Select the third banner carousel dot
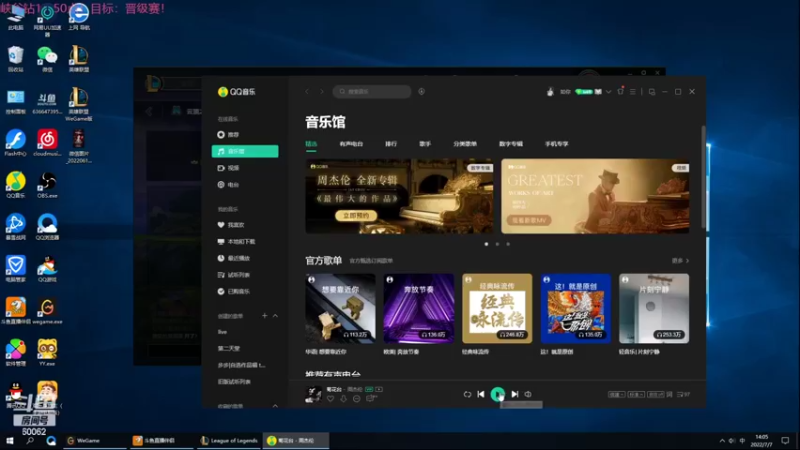This screenshot has height=450, width=800. (x=508, y=244)
